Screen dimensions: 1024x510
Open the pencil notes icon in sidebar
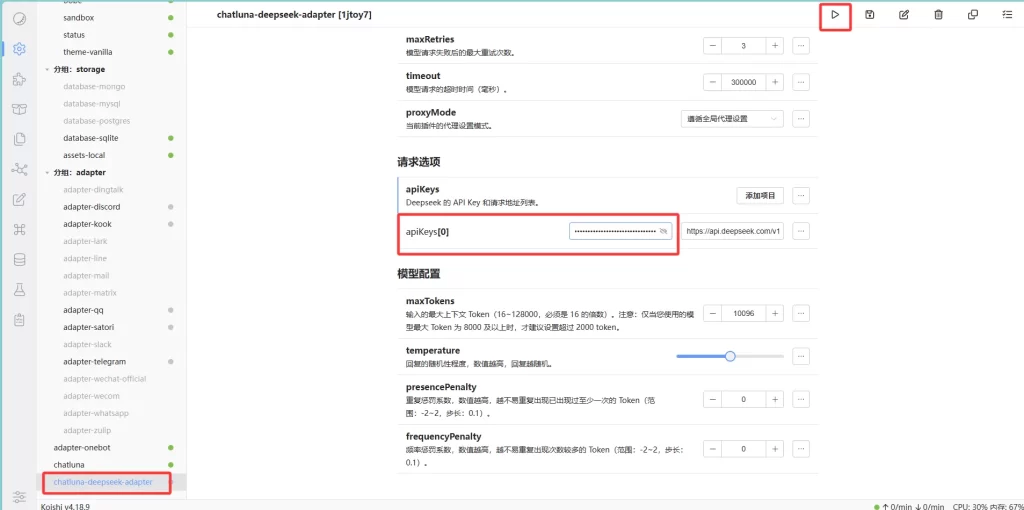(x=19, y=199)
